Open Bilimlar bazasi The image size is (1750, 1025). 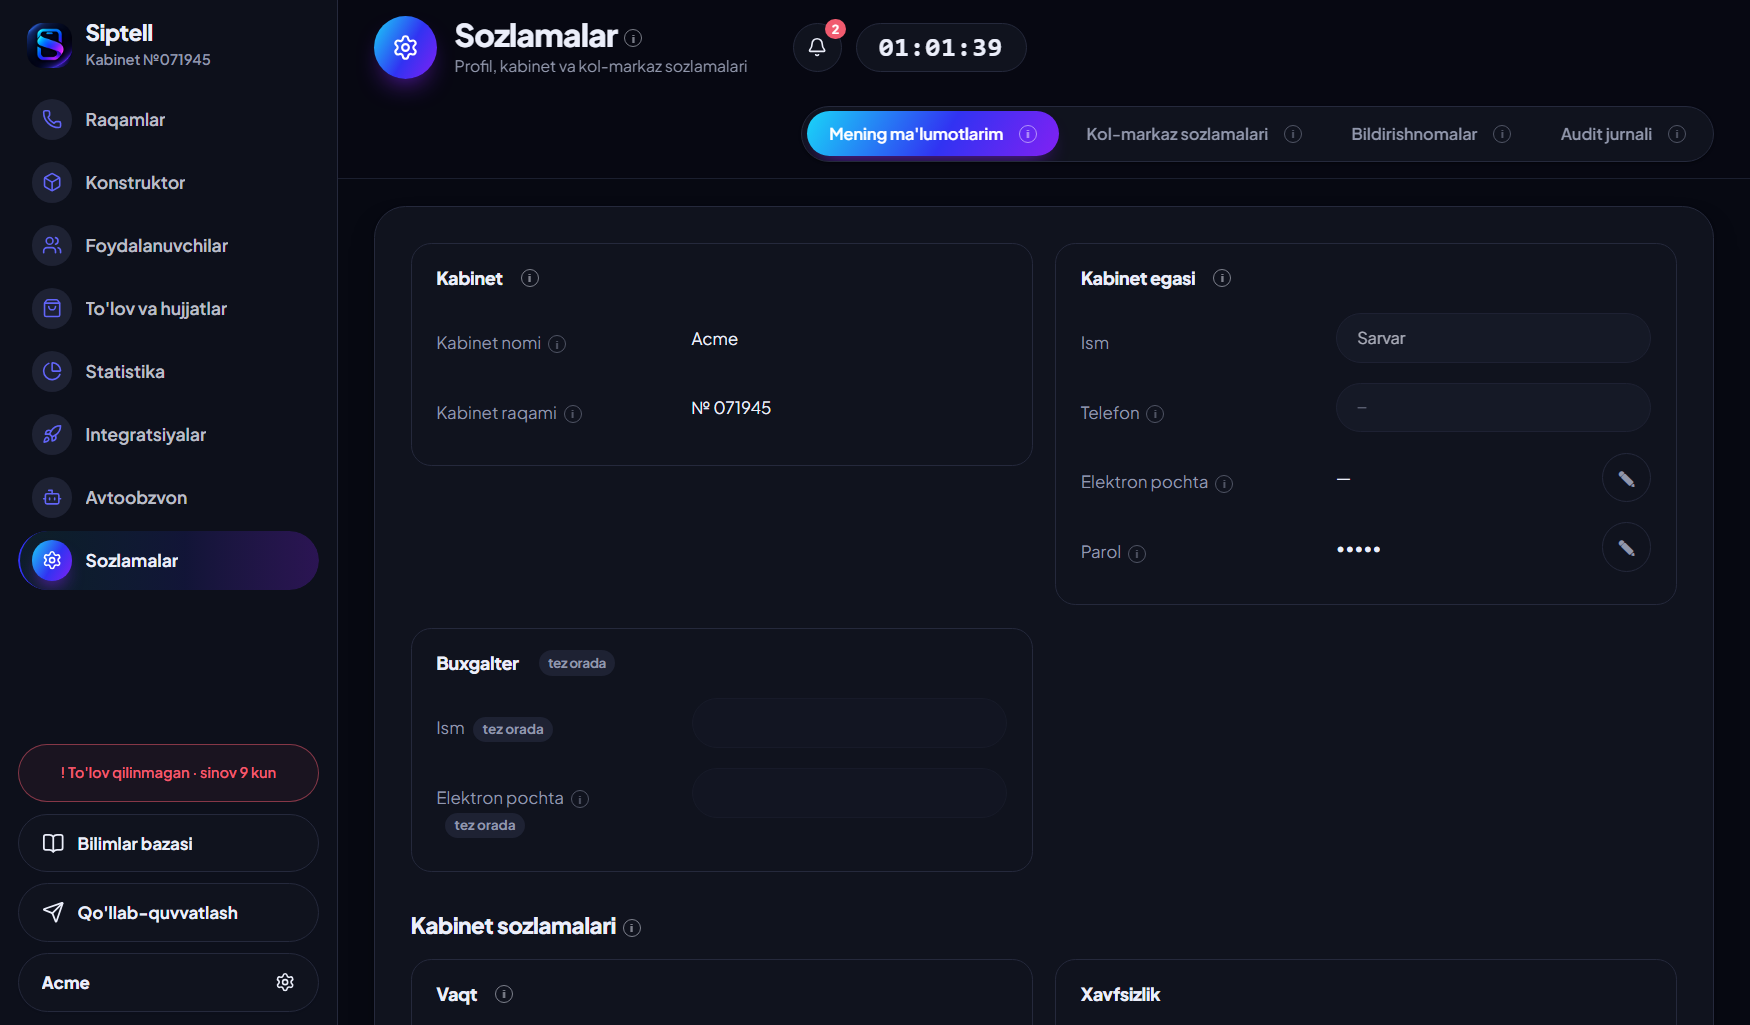(x=168, y=843)
